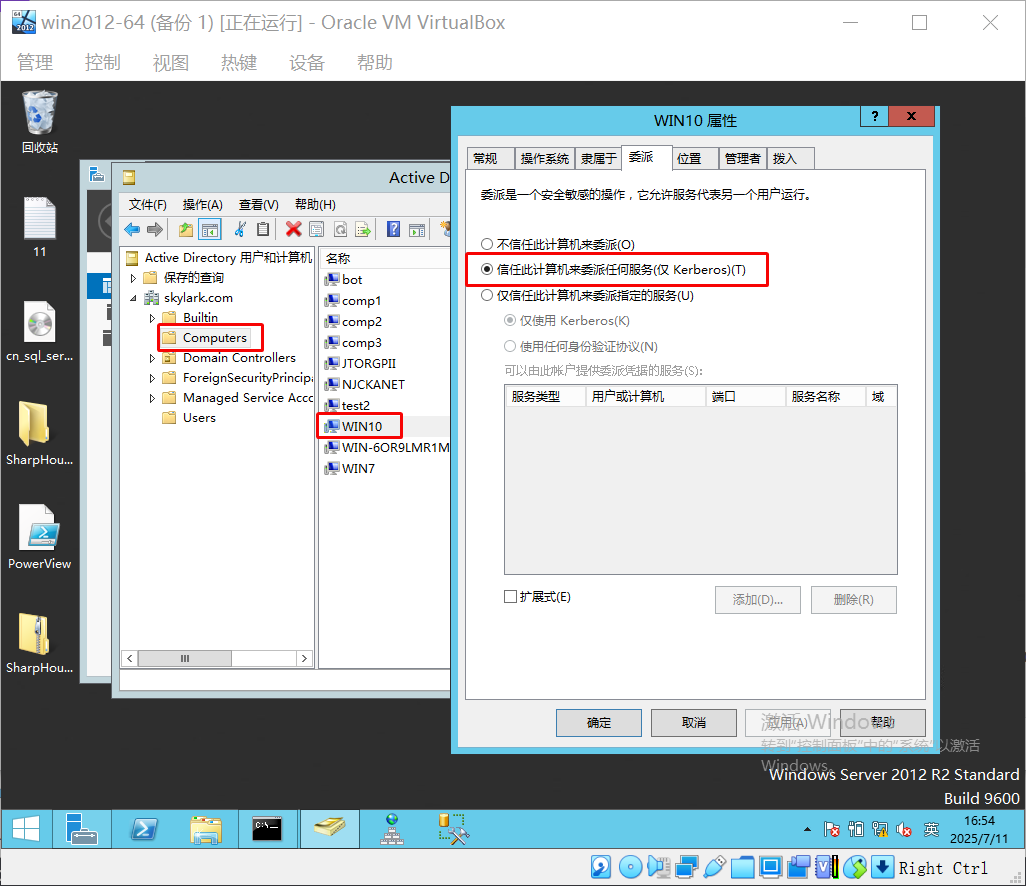The image size is (1026, 886).
Task: Click the blue Help question mark icon
Action: click(393, 229)
